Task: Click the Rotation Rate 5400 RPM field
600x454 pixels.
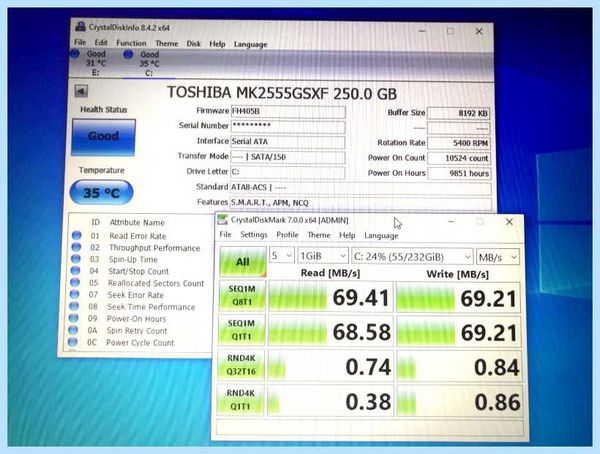Action: pos(458,143)
